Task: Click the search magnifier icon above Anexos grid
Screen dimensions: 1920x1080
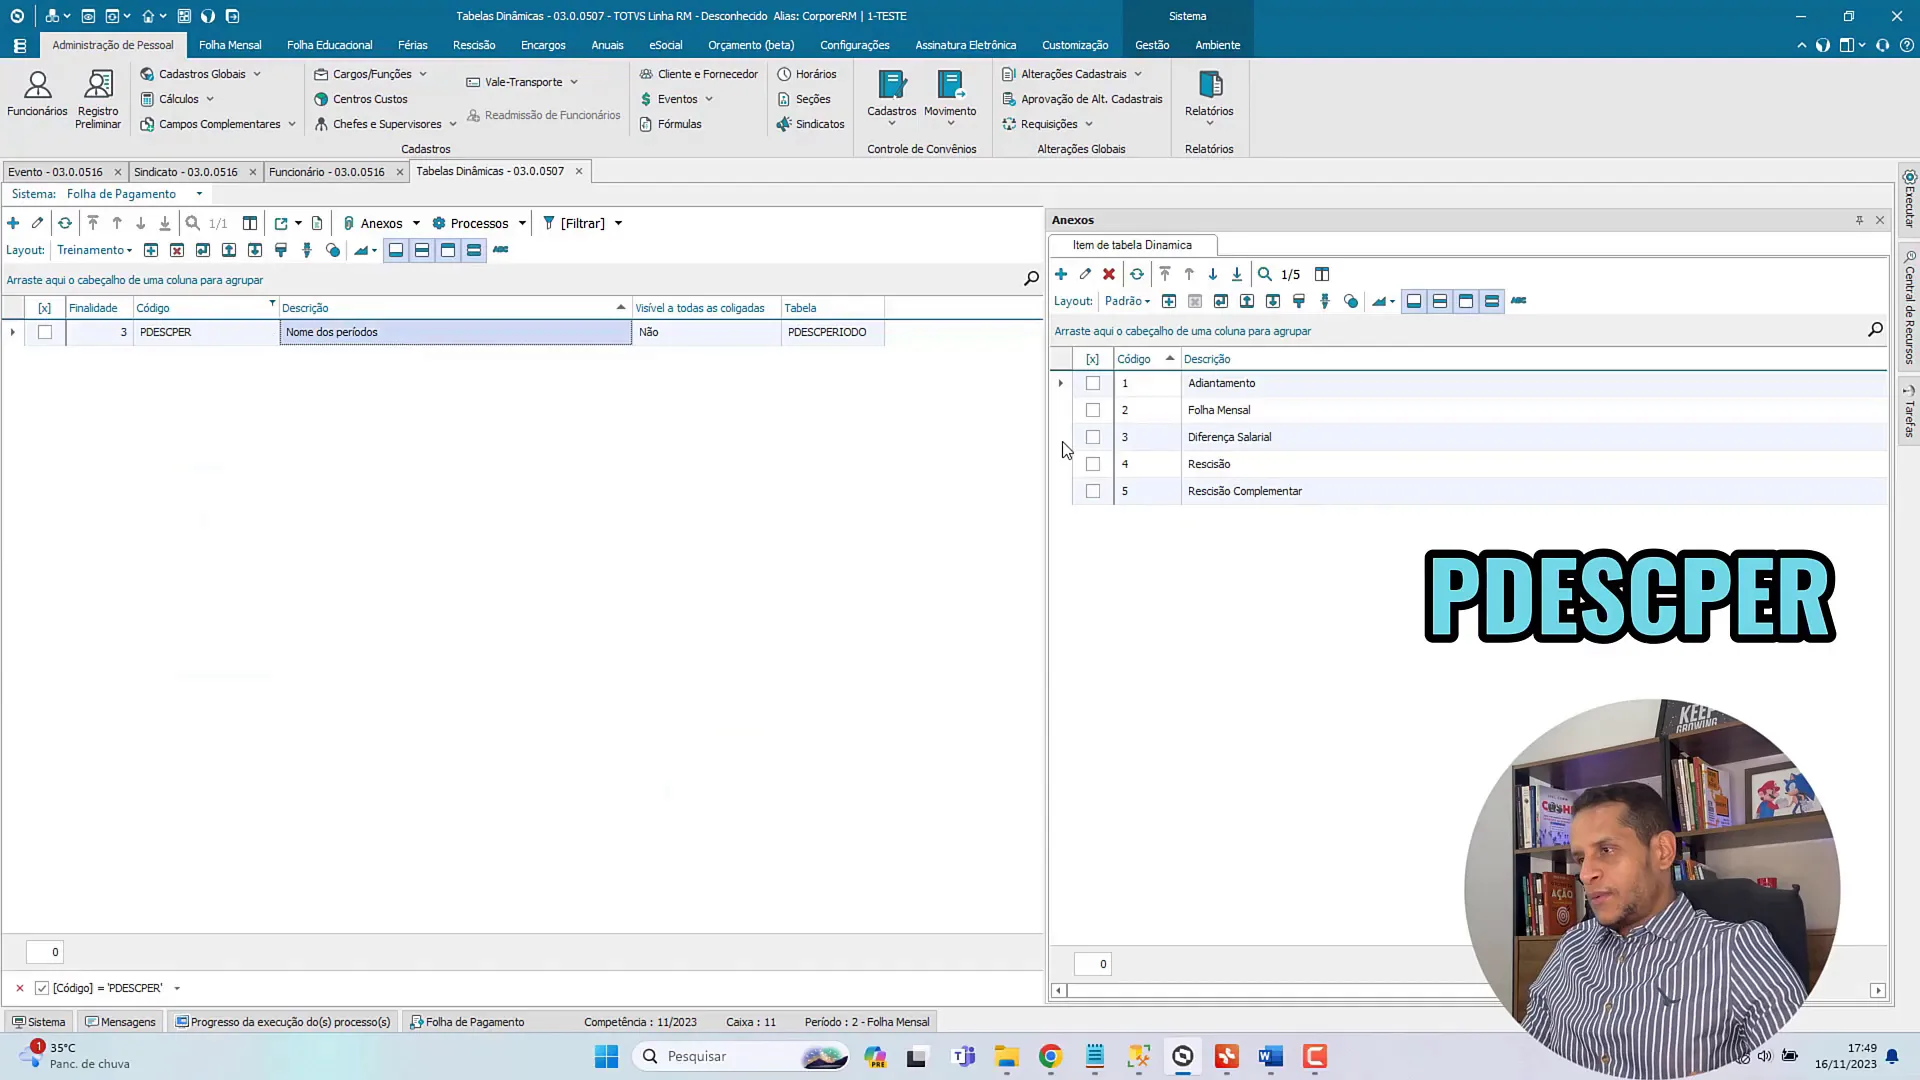Action: (1875, 330)
